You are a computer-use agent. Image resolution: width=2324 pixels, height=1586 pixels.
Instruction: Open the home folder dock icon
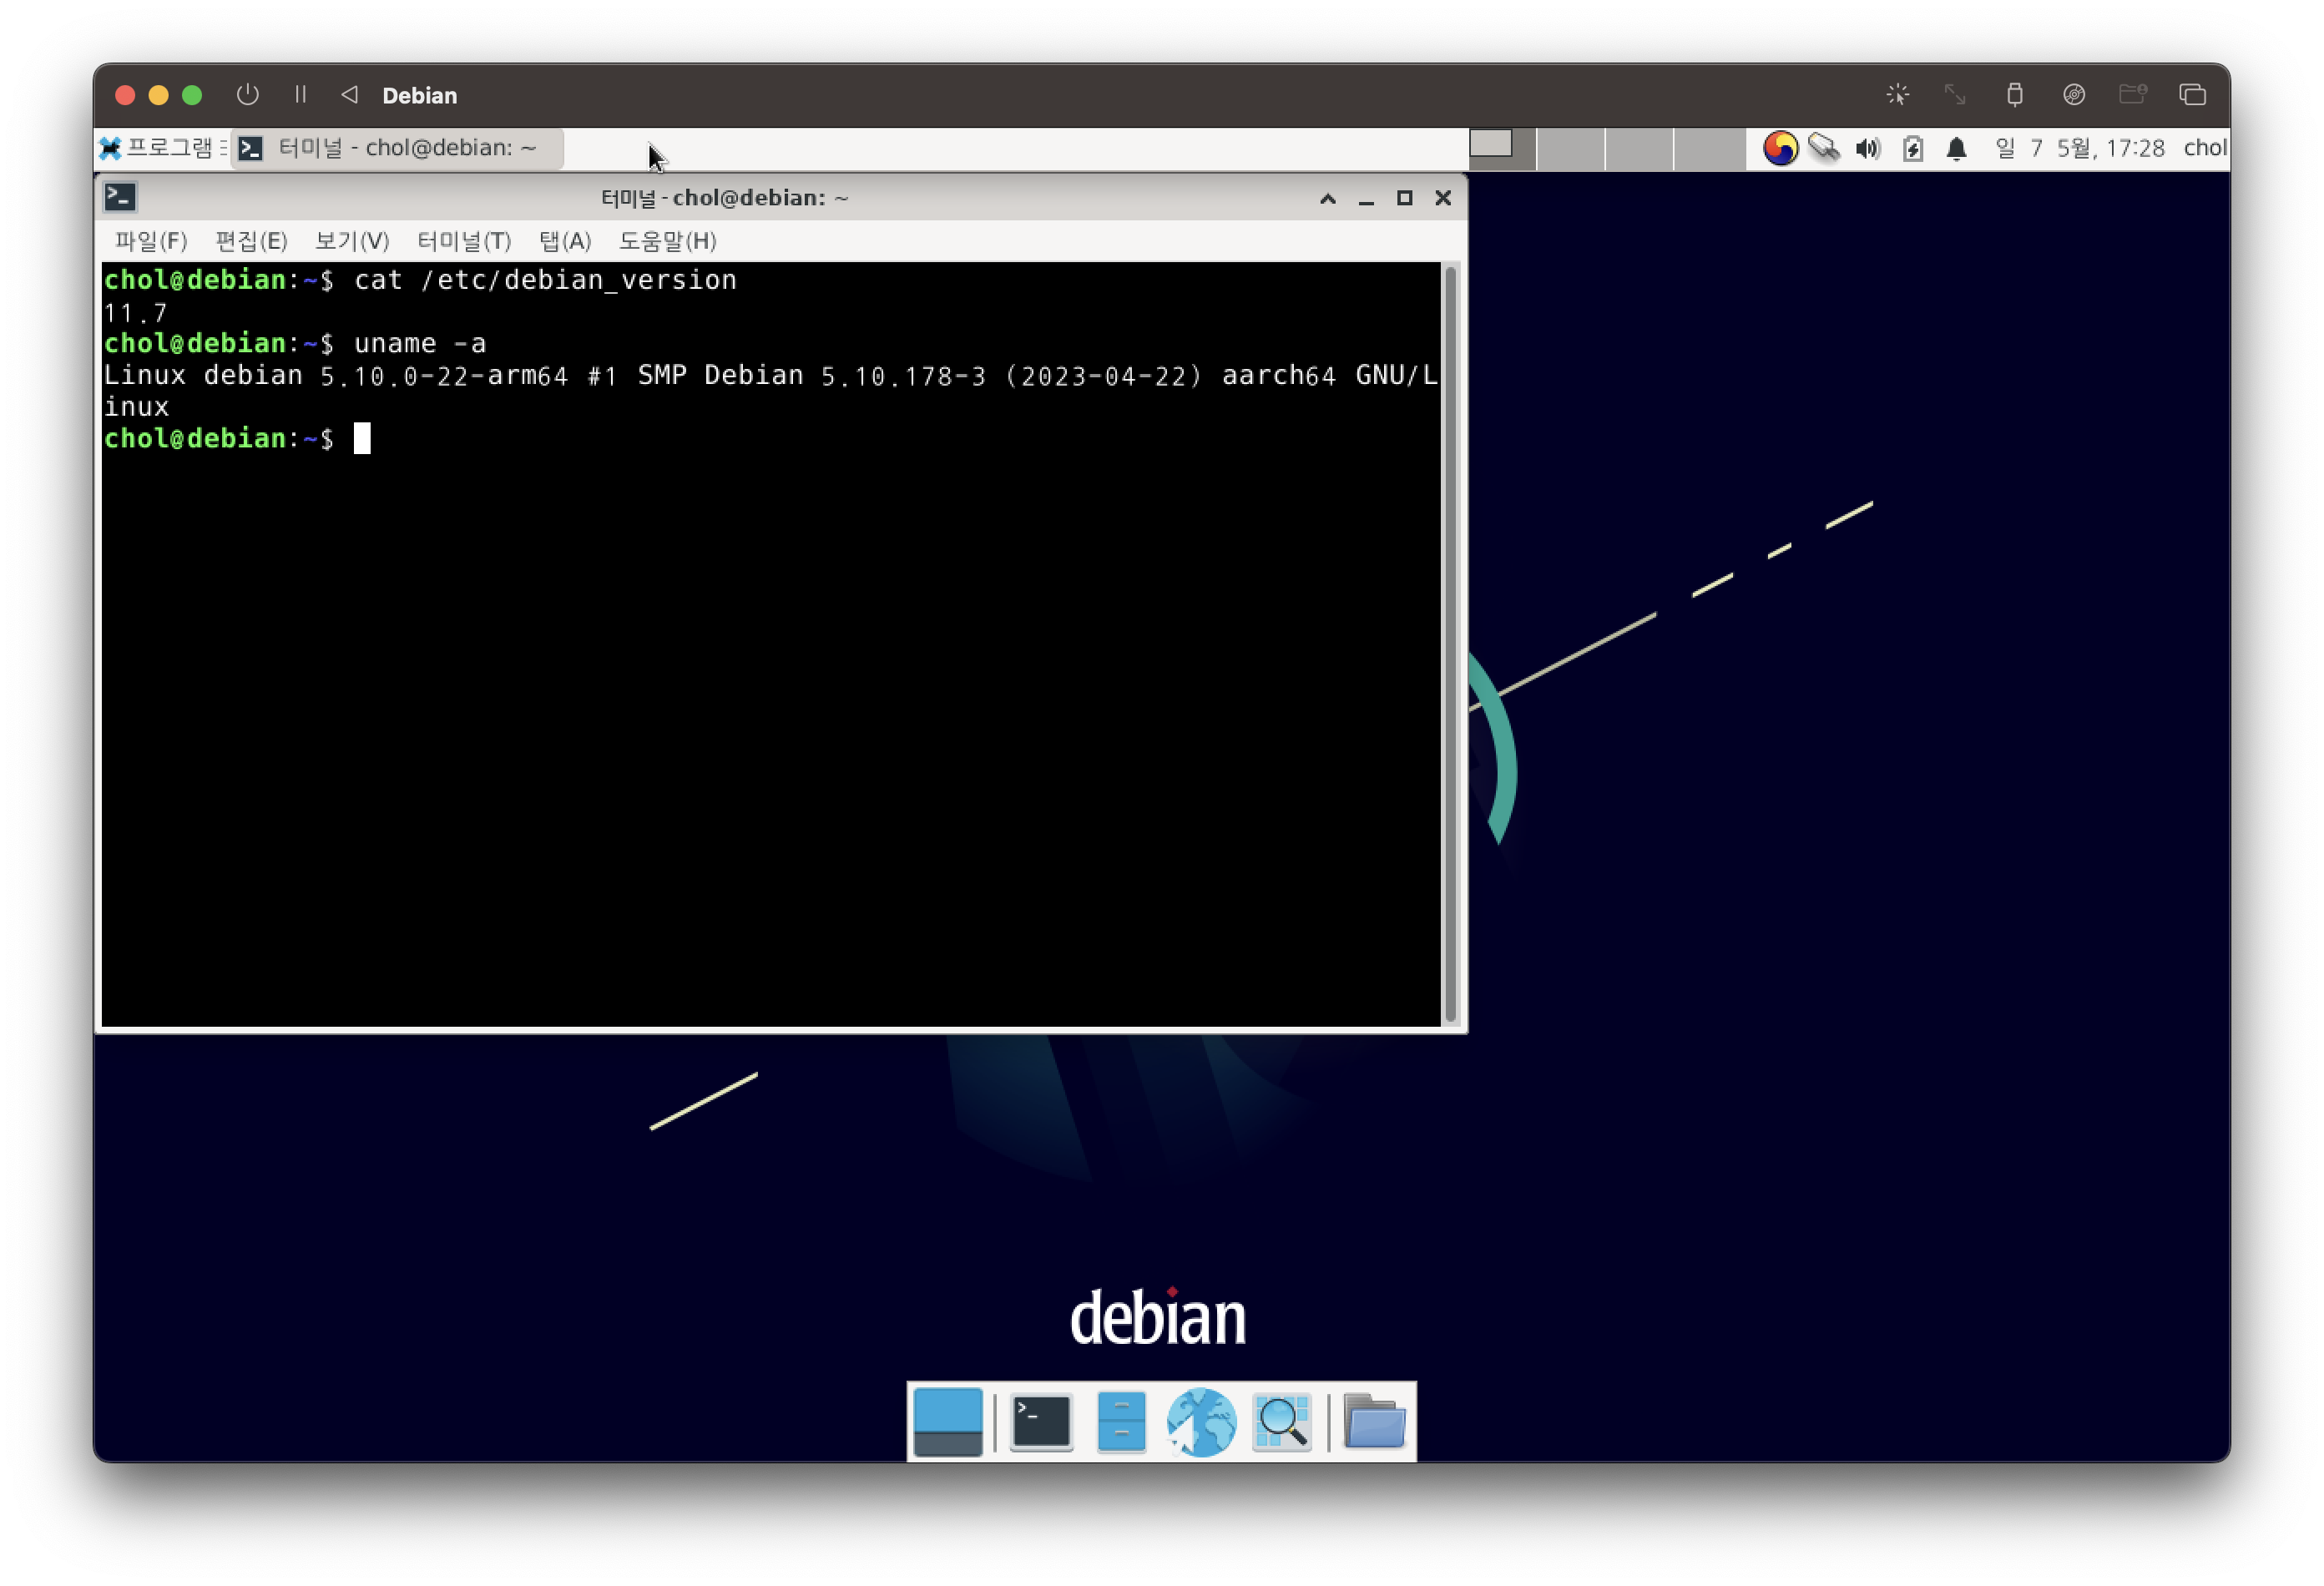click(1374, 1421)
